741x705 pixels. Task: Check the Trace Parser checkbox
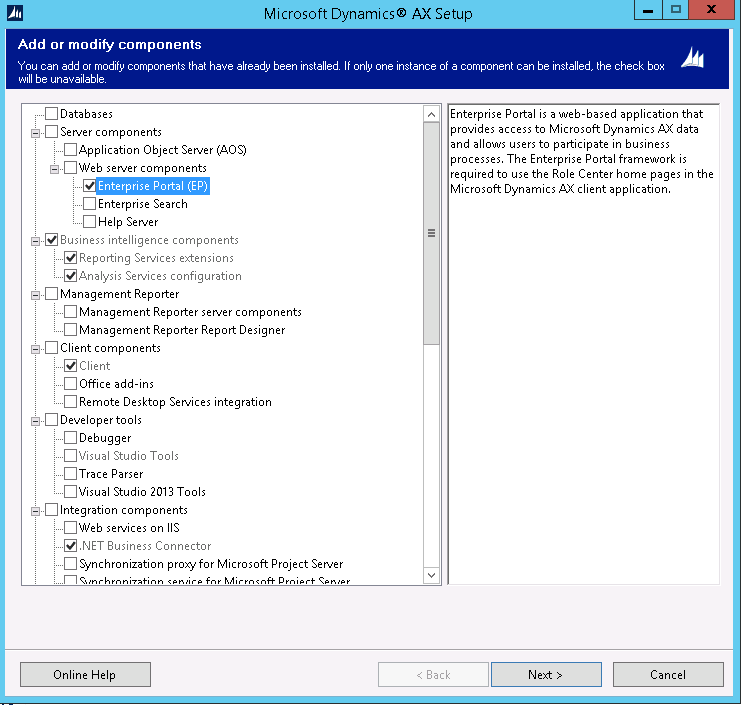point(70,473)
